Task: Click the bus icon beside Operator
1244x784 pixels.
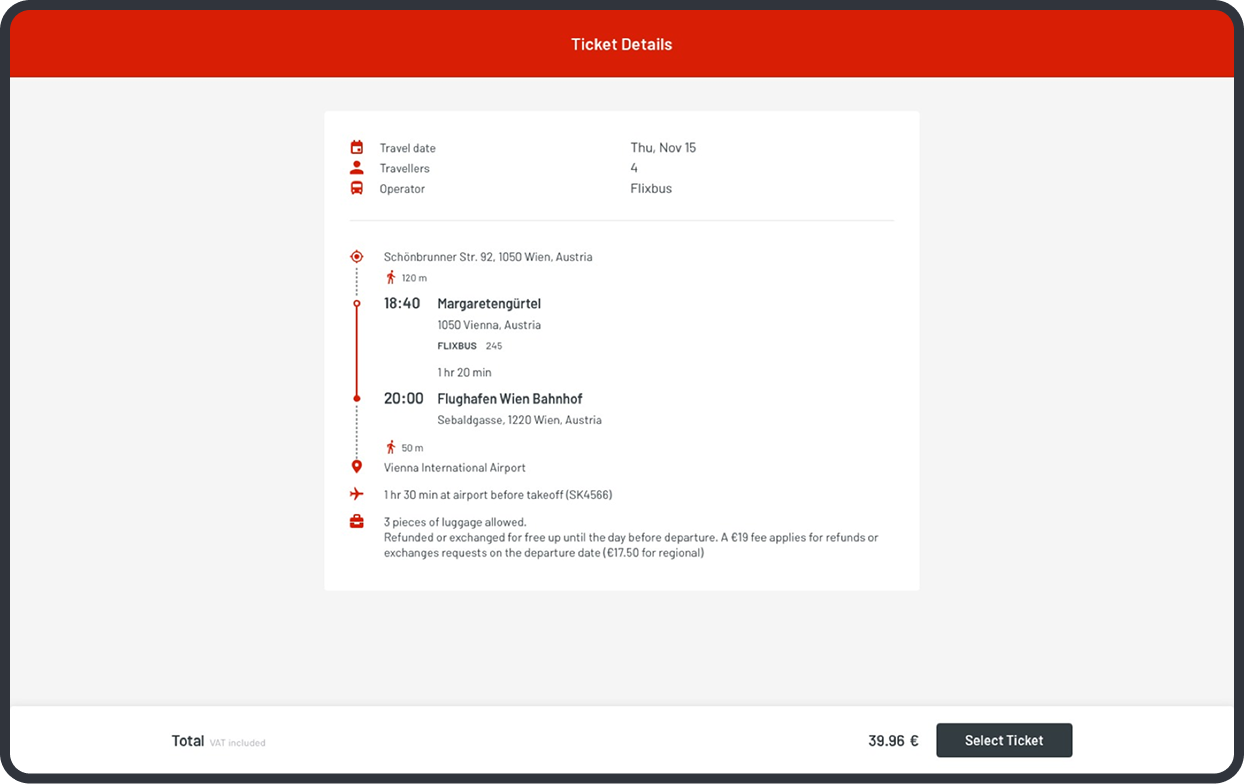Action: coord(357,188)
